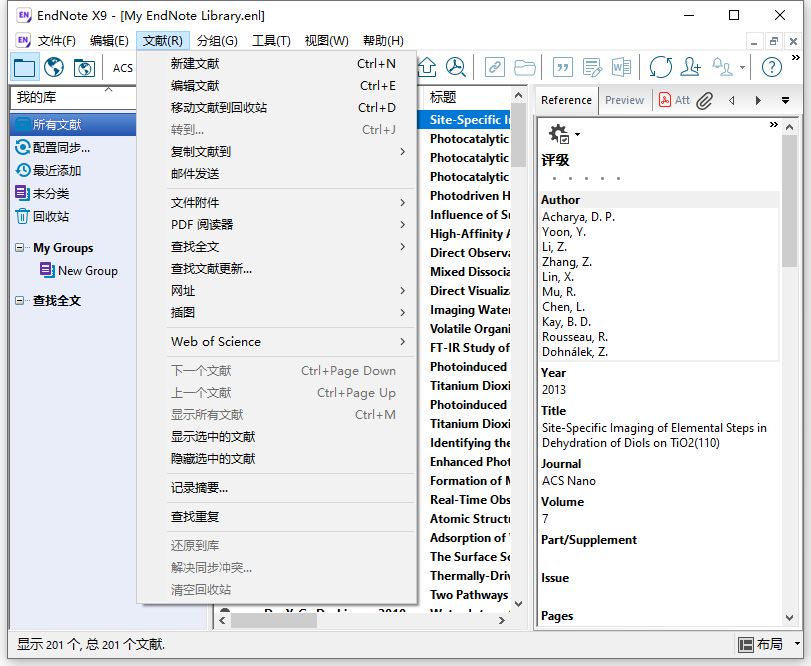Viewport: 811px width, 666px height.
Task: Open the 分组(G) menu
Action: [217, 40]
